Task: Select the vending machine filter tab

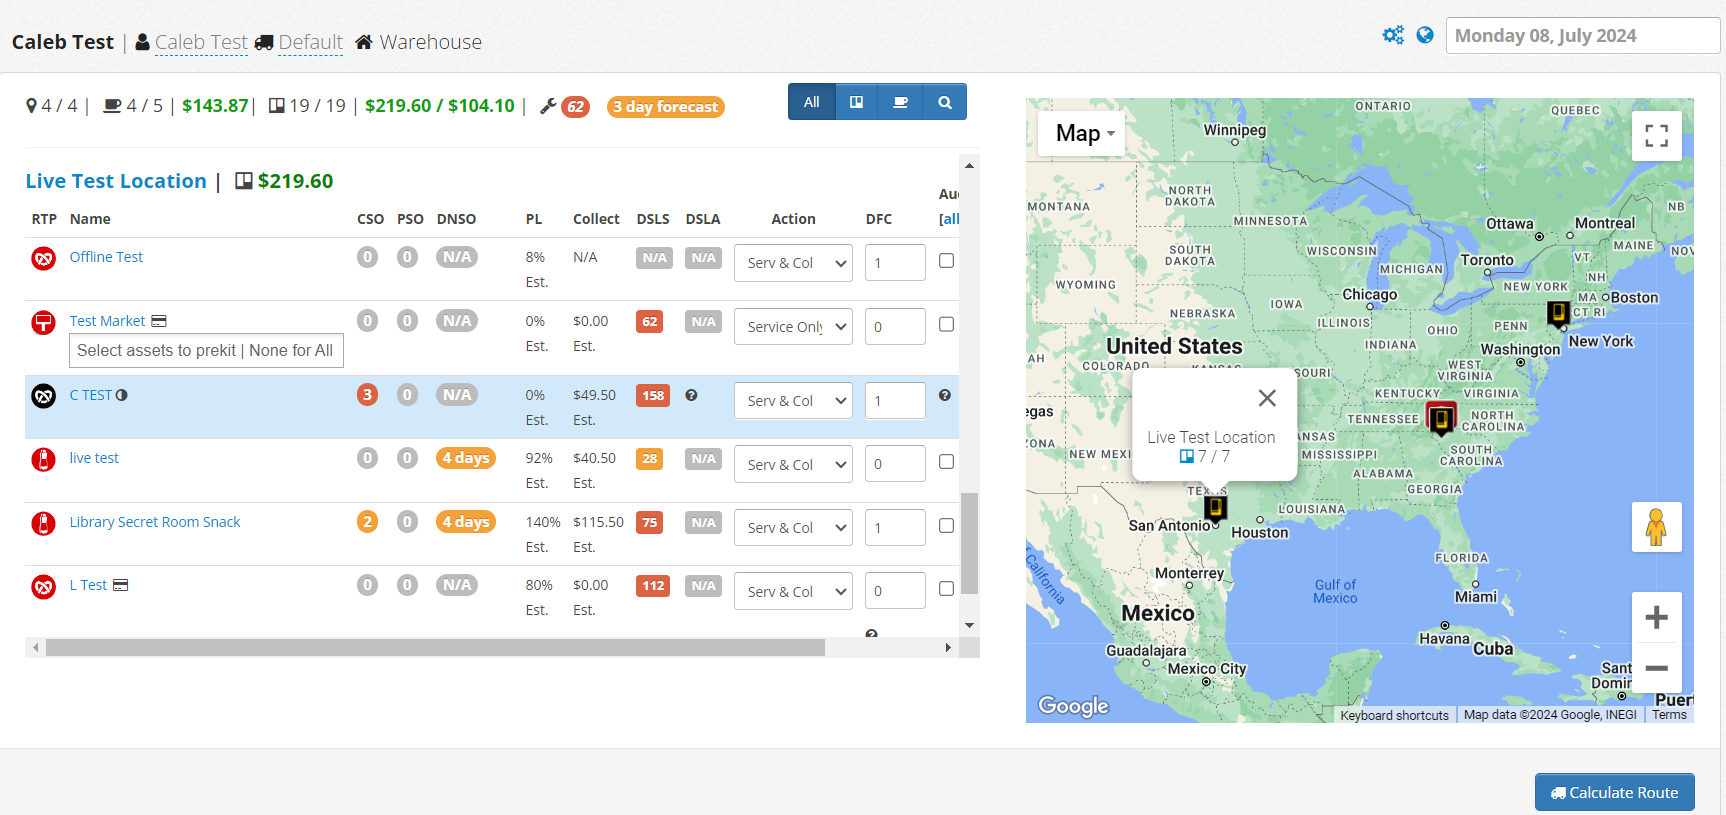Action: pyautogui.click(x=856, y=102)
